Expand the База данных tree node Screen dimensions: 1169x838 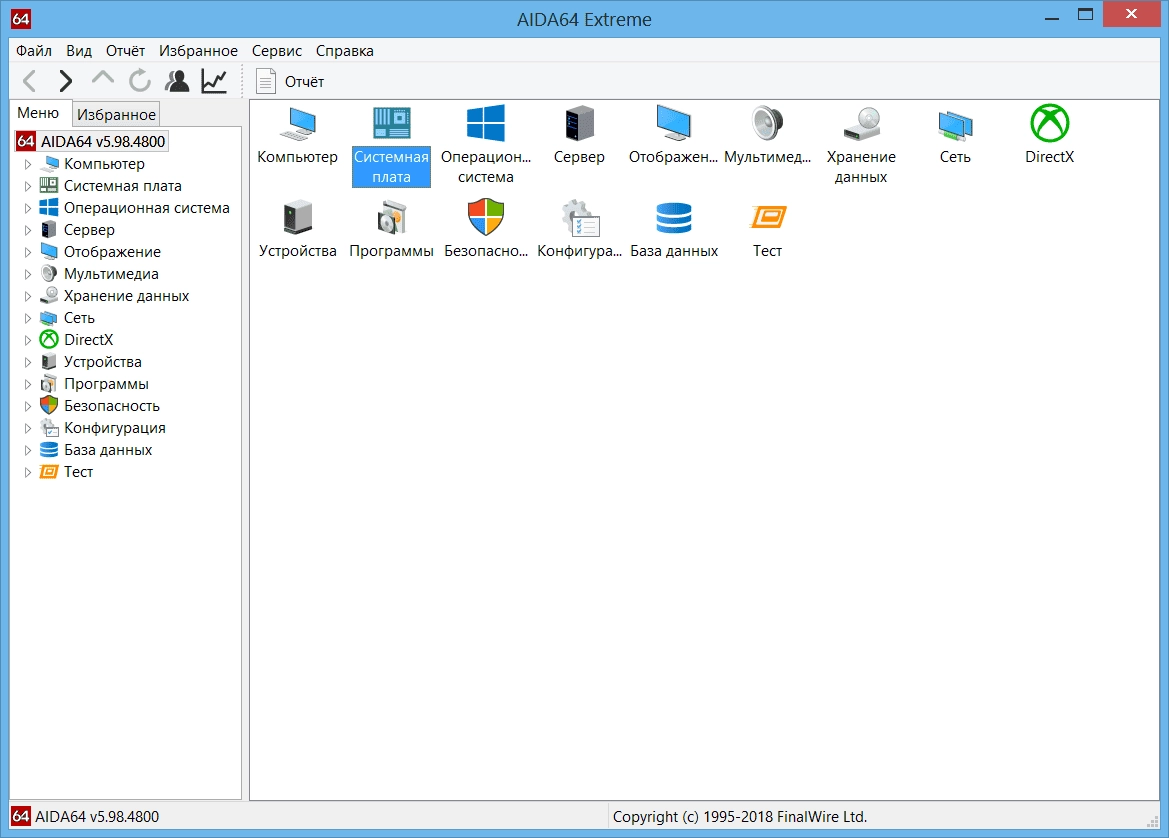(x=28, y=450)
